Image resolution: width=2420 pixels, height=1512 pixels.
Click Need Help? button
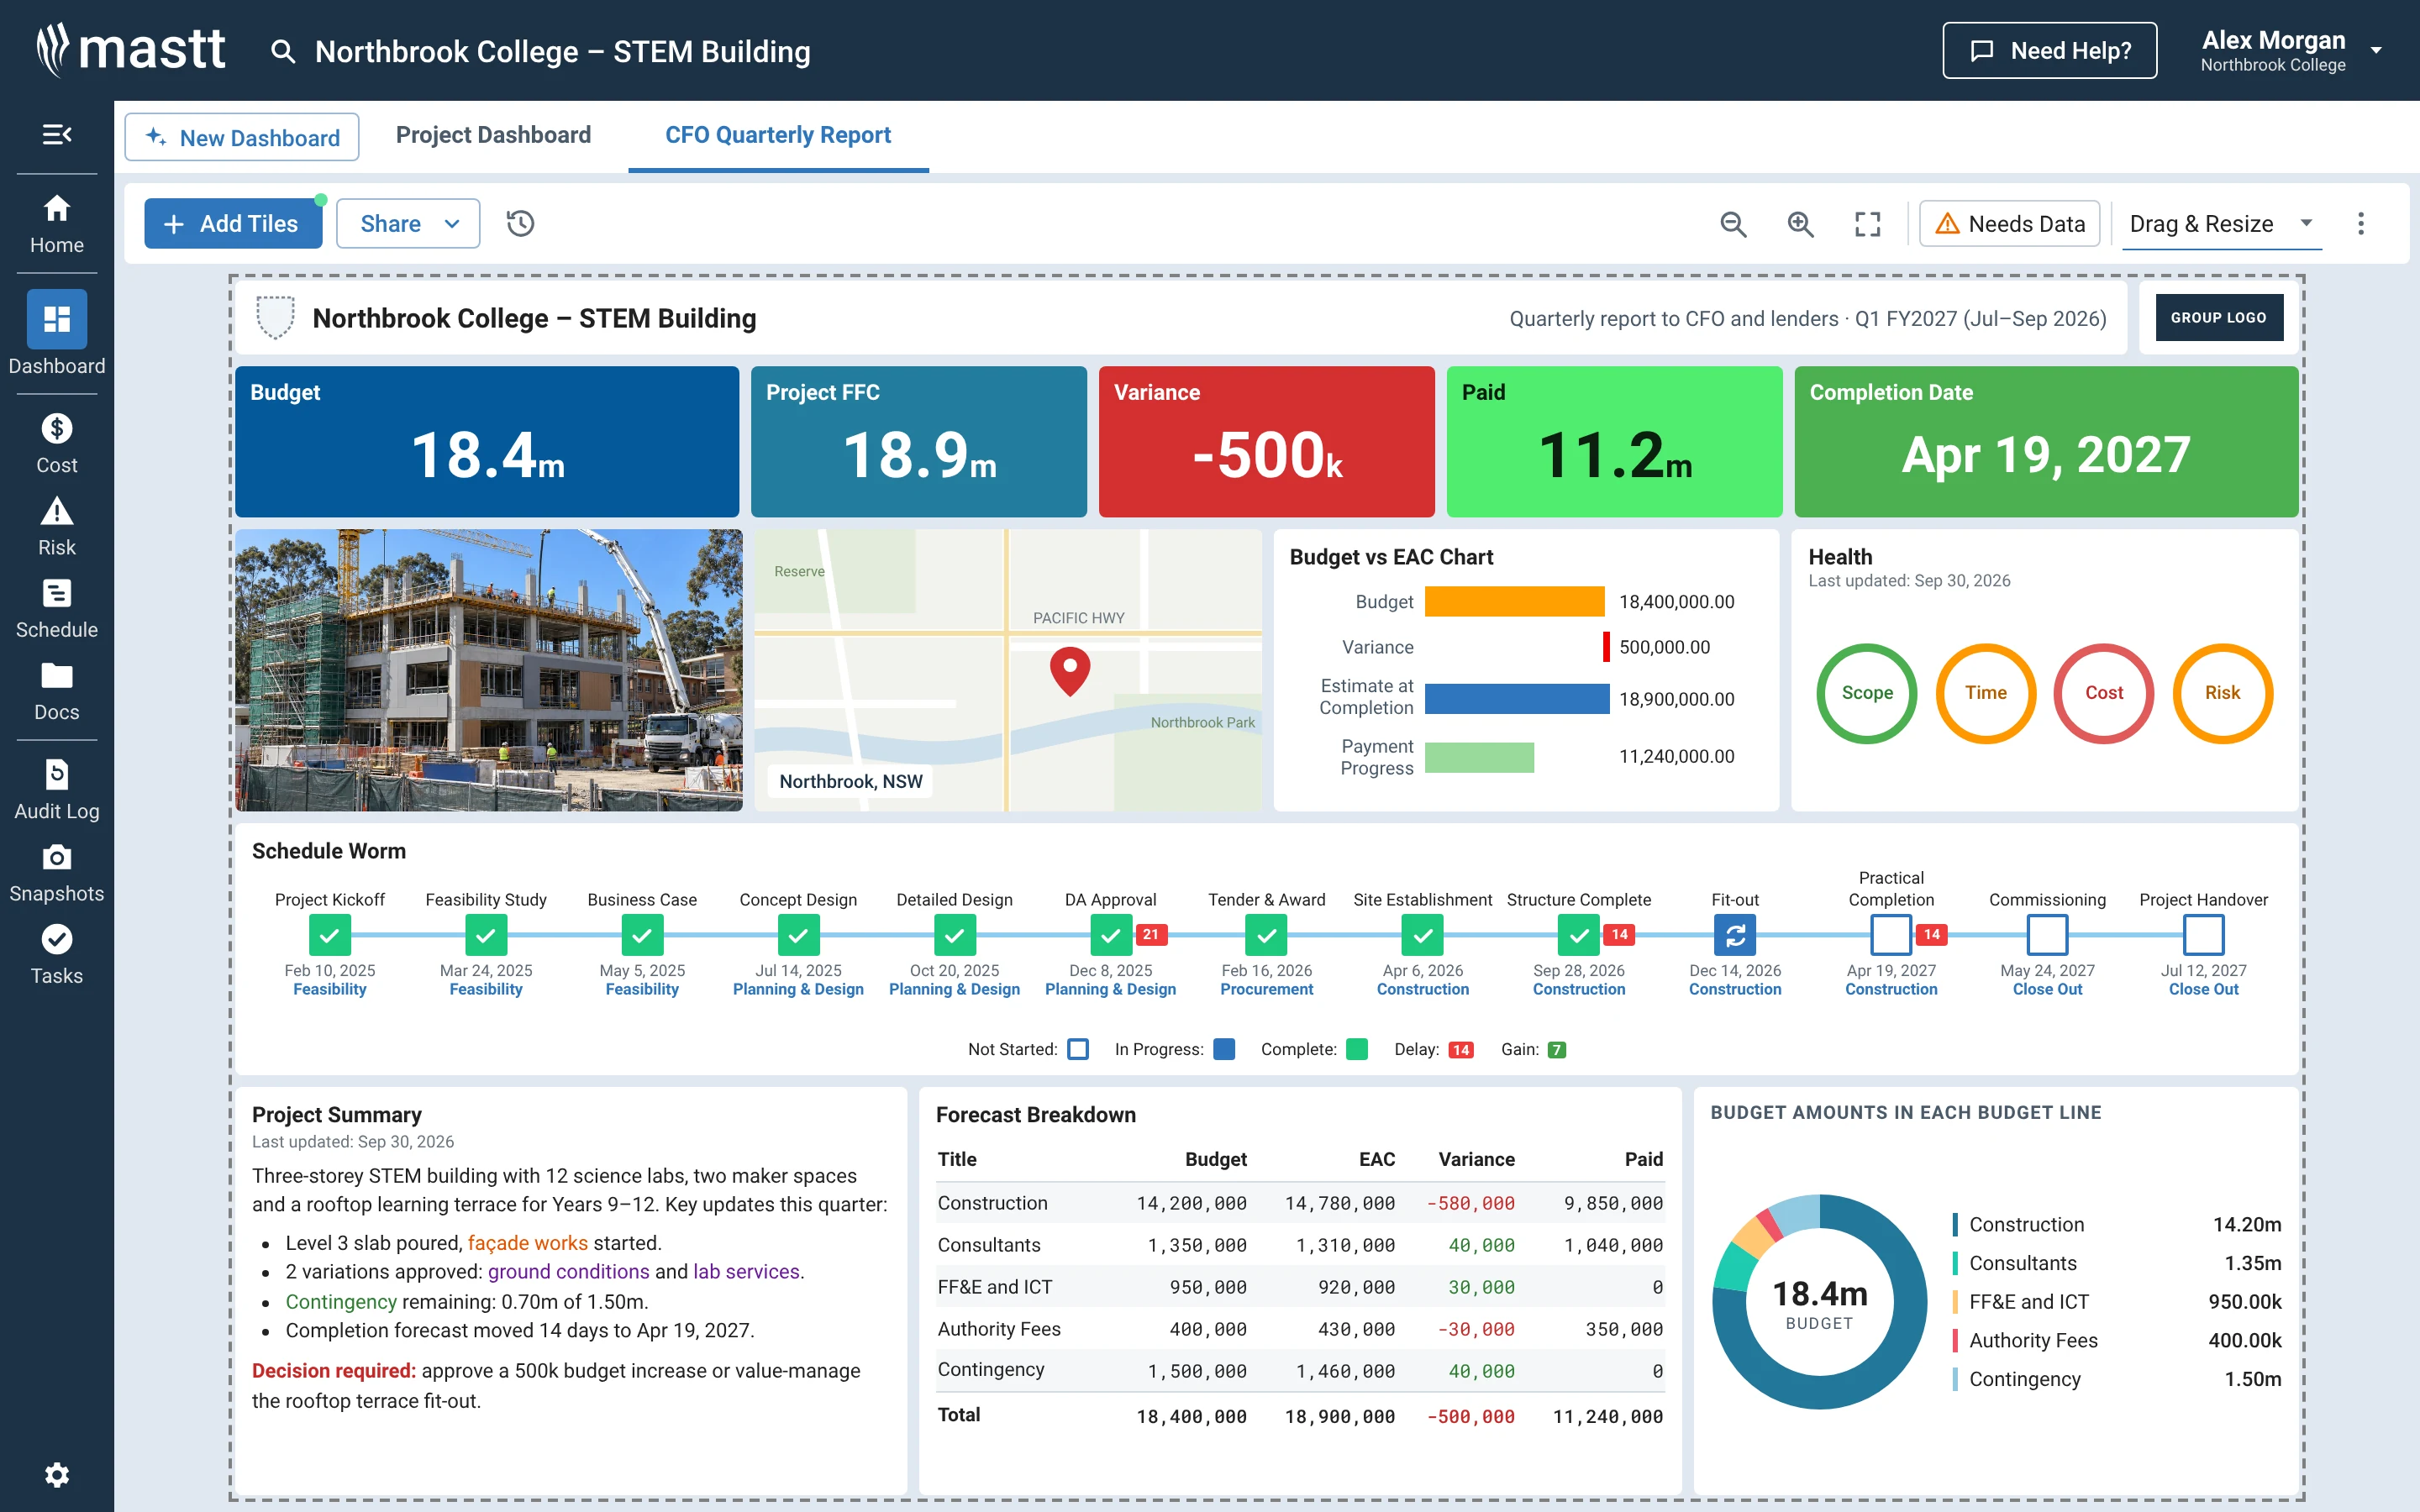pos(2049,50)
